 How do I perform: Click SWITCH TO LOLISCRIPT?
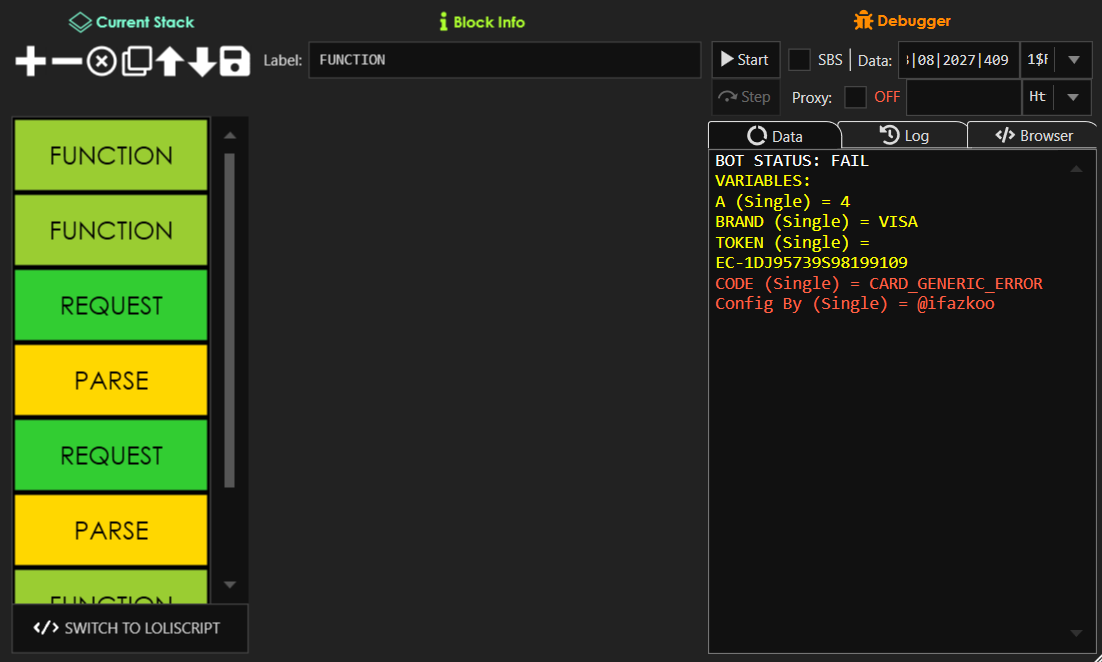click(x=129, y=628)
